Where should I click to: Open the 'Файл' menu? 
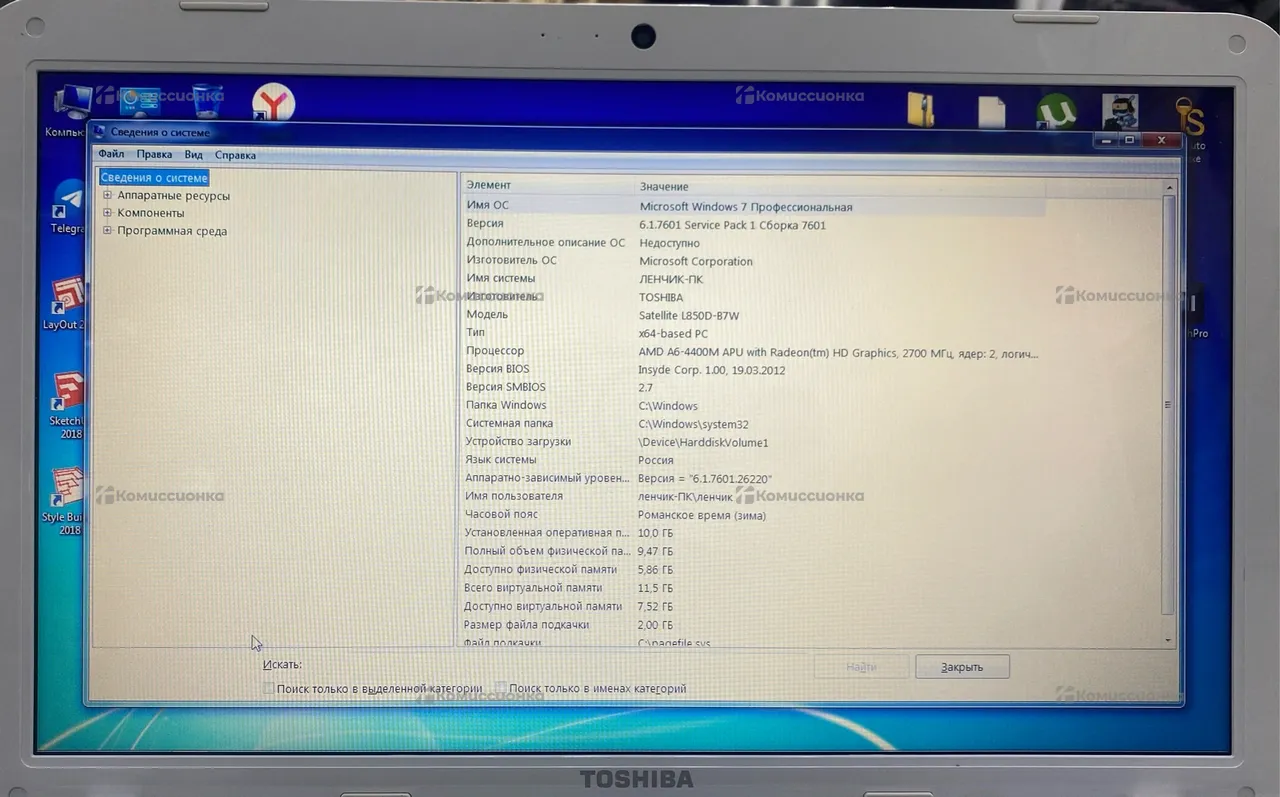111,154
